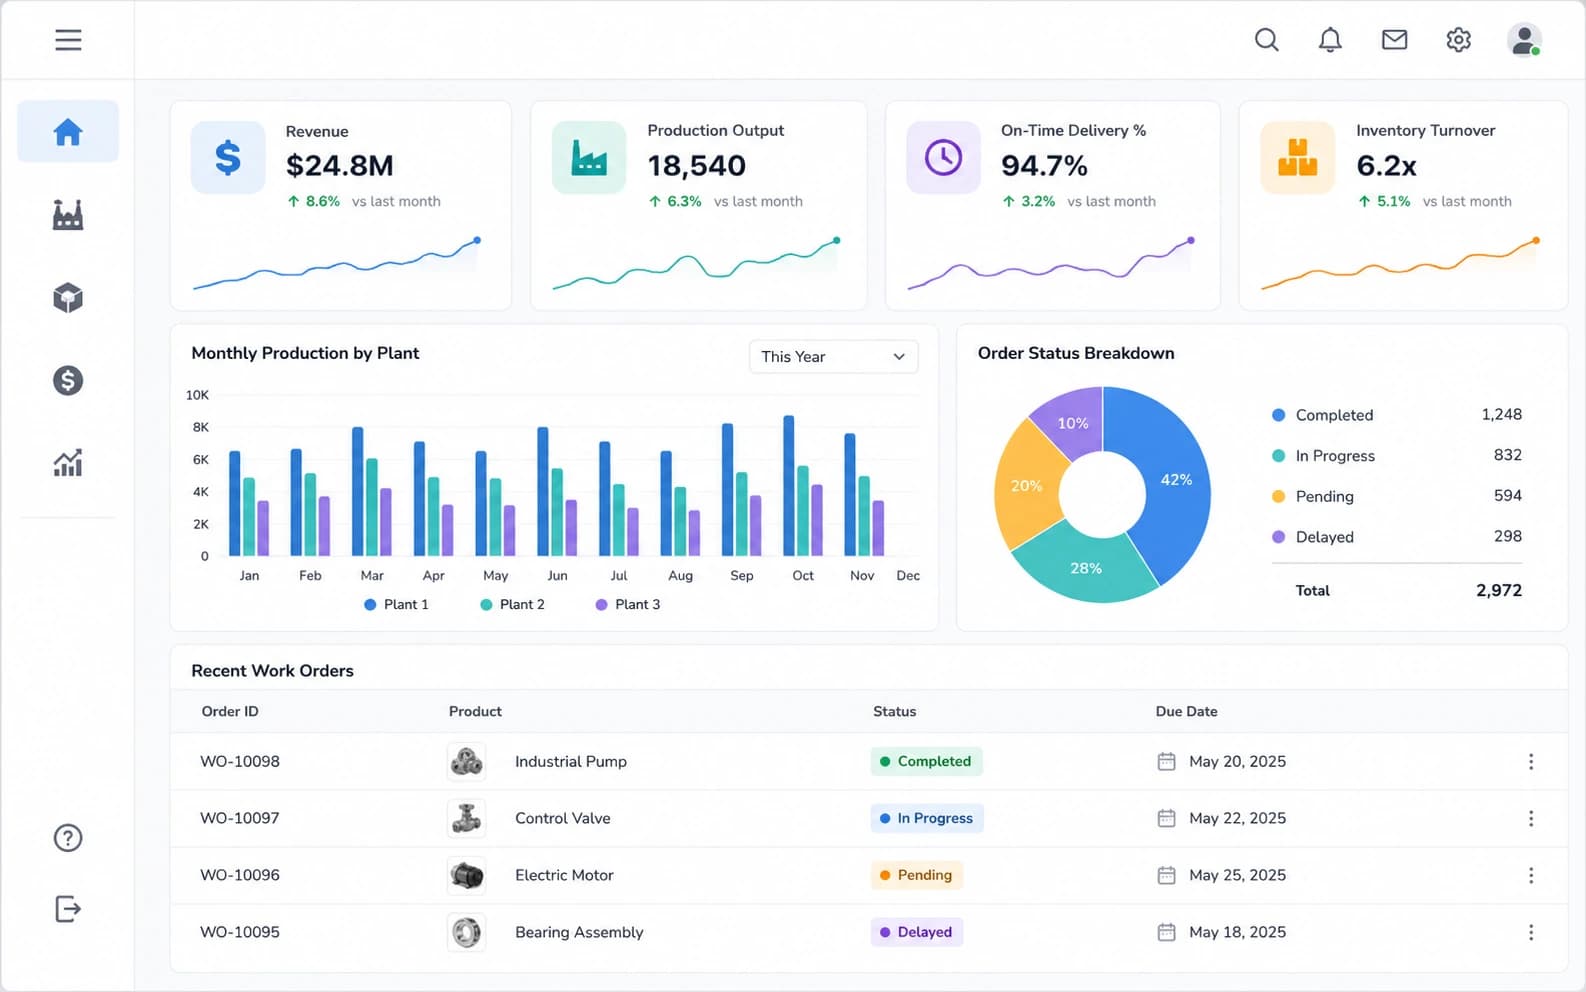
Task: Click the Production Output factory icon
Action: click(589, 157)
